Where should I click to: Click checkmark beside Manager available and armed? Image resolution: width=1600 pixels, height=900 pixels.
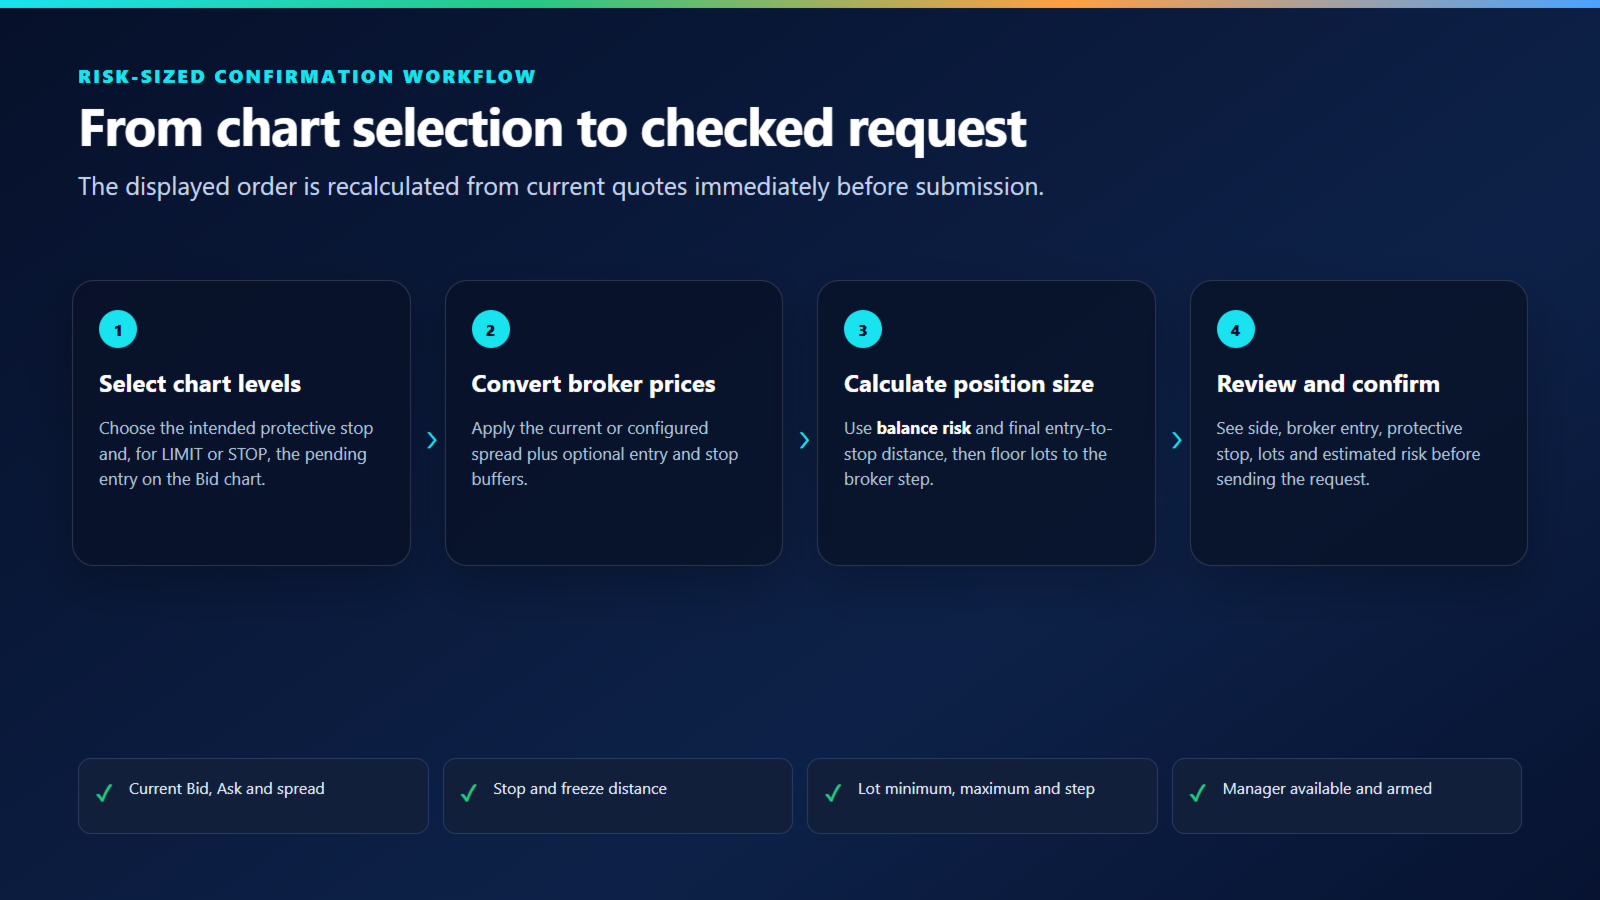click(1197, 793)
